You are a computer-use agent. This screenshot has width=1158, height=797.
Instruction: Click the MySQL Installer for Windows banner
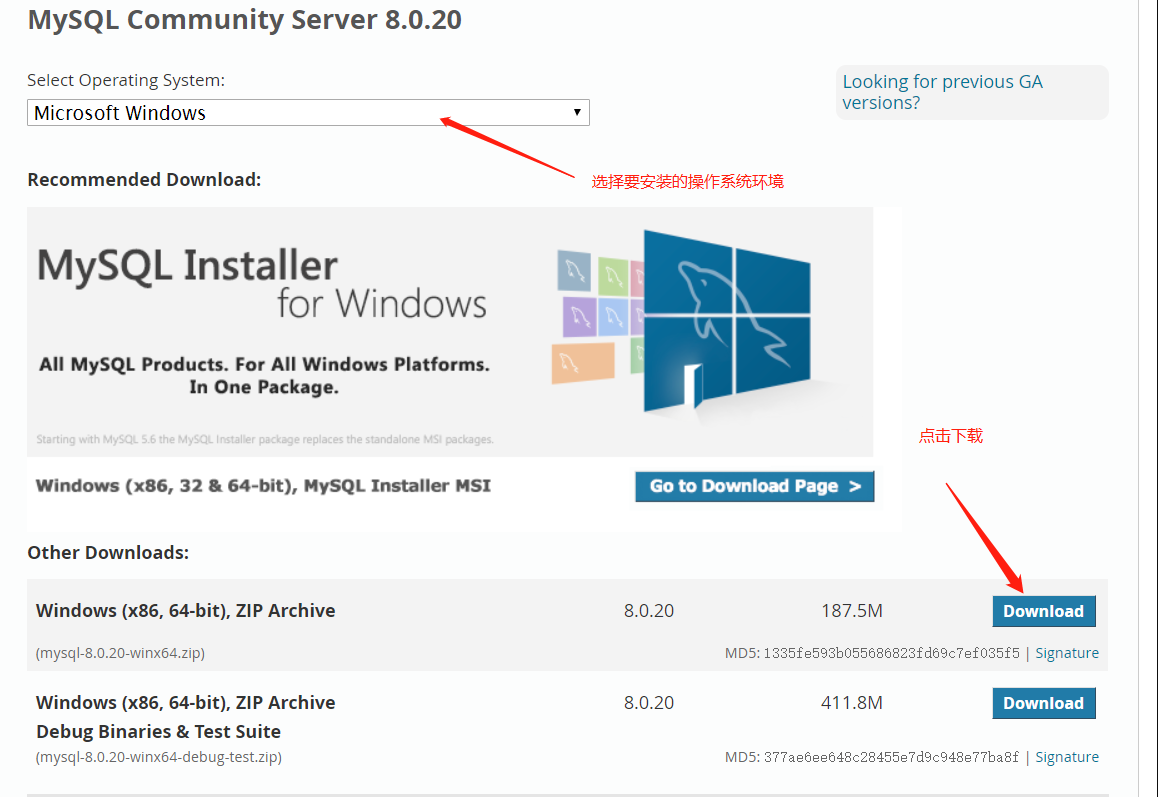tap(450, 332)
